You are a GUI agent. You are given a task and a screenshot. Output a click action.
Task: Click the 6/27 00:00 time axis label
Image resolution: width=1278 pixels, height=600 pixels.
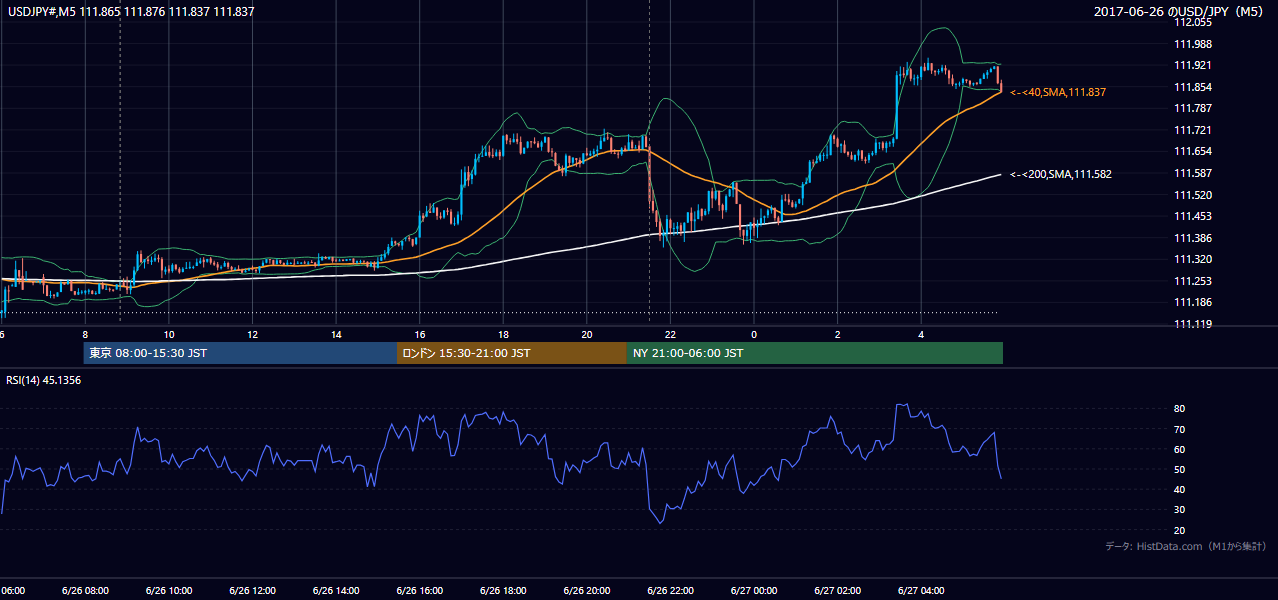(753, 591)
